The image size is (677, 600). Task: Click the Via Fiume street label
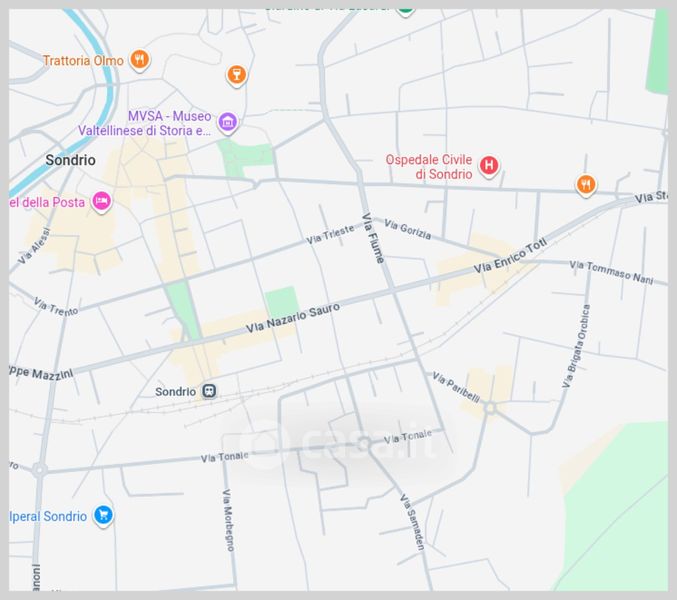[373, 239]
